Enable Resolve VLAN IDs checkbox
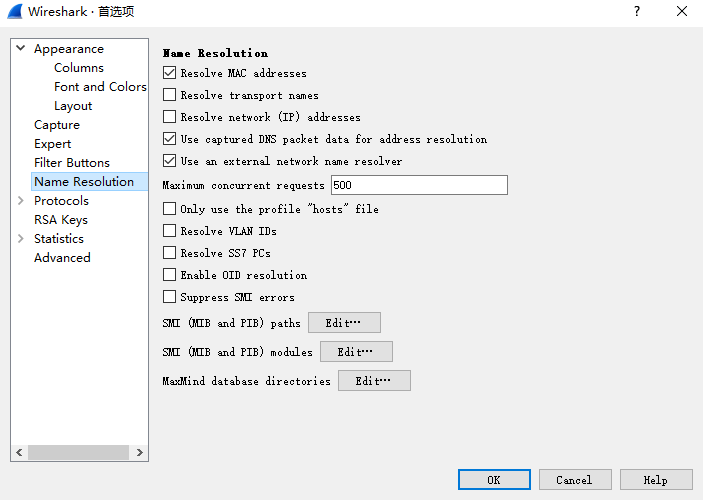This screenshot has width=703, height=500. (x=169, y=230)
